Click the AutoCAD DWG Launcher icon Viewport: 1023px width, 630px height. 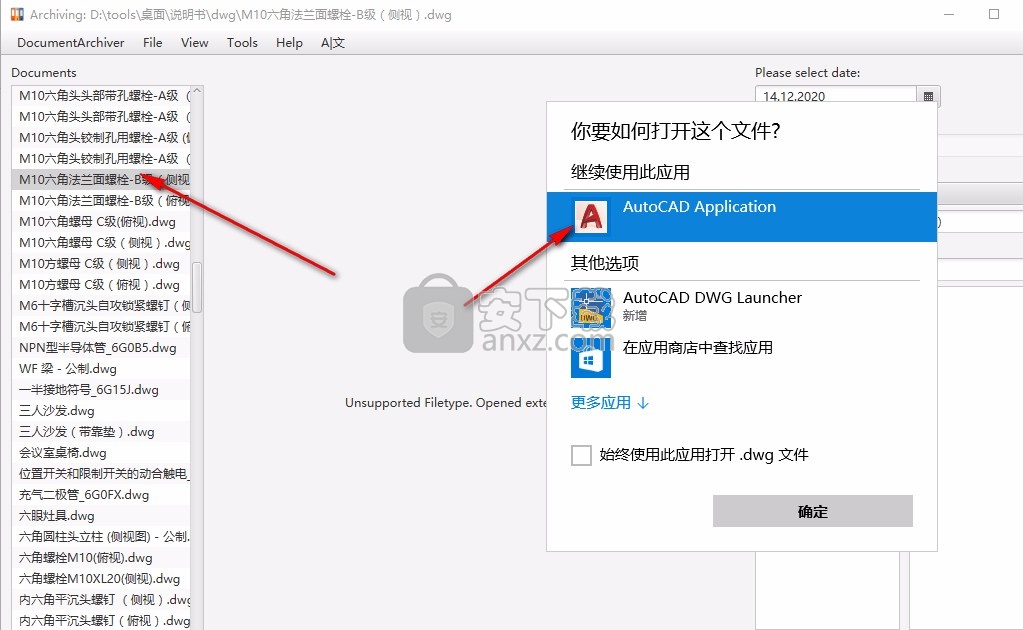(x=591, y=308)
